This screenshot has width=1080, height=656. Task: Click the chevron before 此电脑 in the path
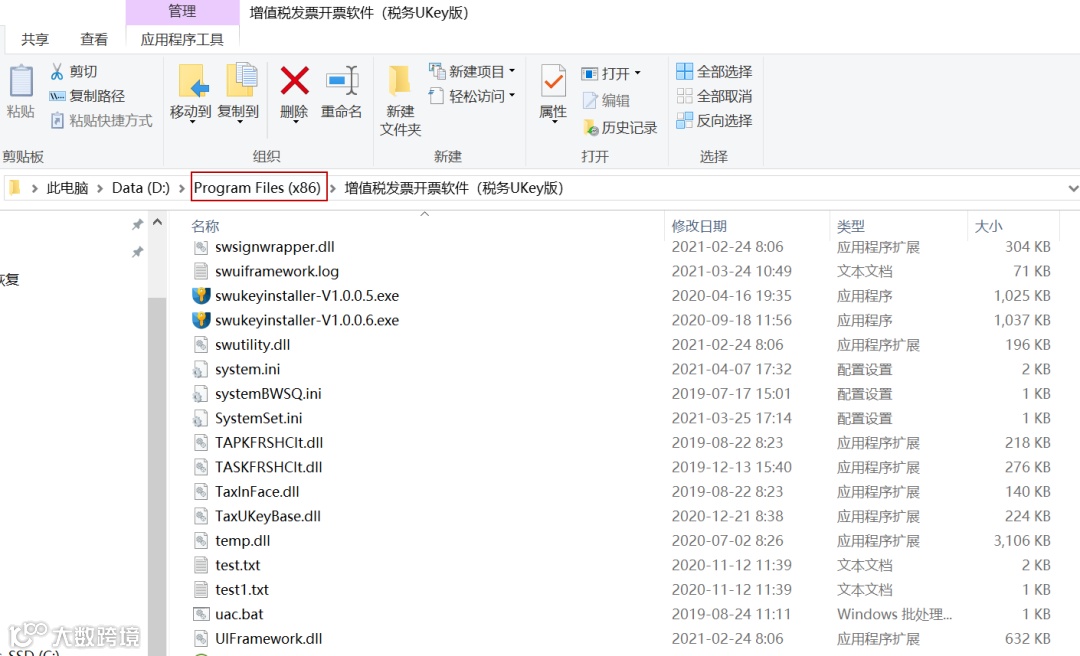click(x=34, y=188)
